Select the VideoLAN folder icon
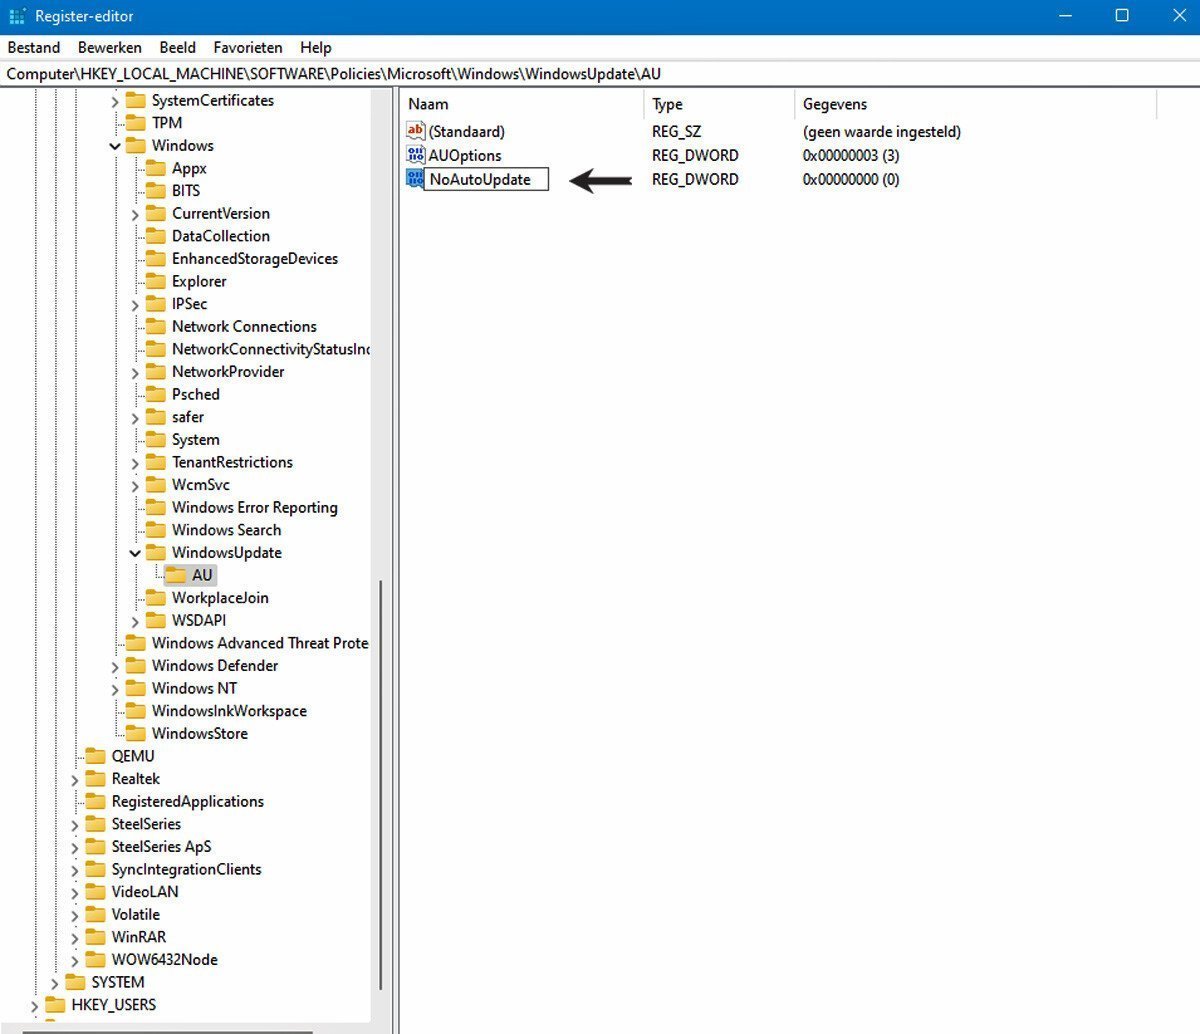The image size is (1200, 1034). (95, 892)
